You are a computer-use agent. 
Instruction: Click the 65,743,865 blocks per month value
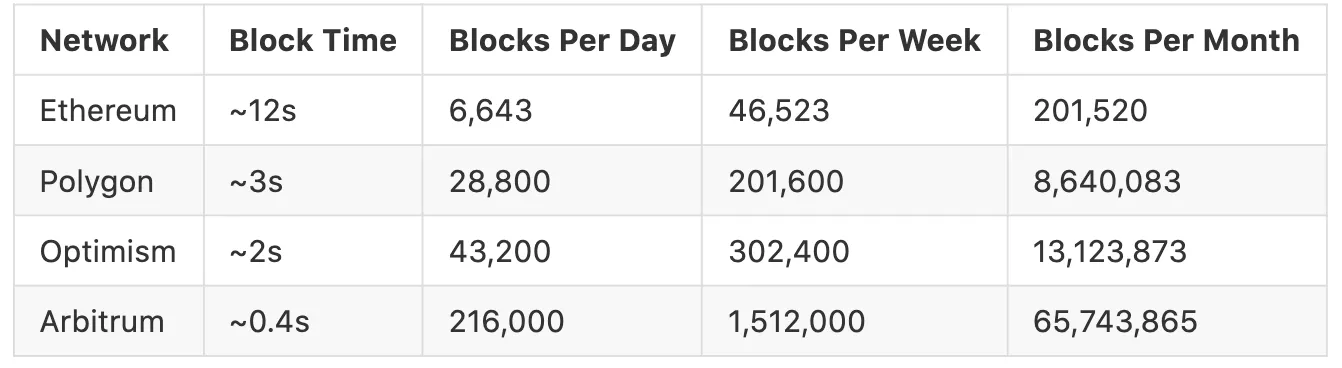pyautogui.click(x=1115, y=322)
